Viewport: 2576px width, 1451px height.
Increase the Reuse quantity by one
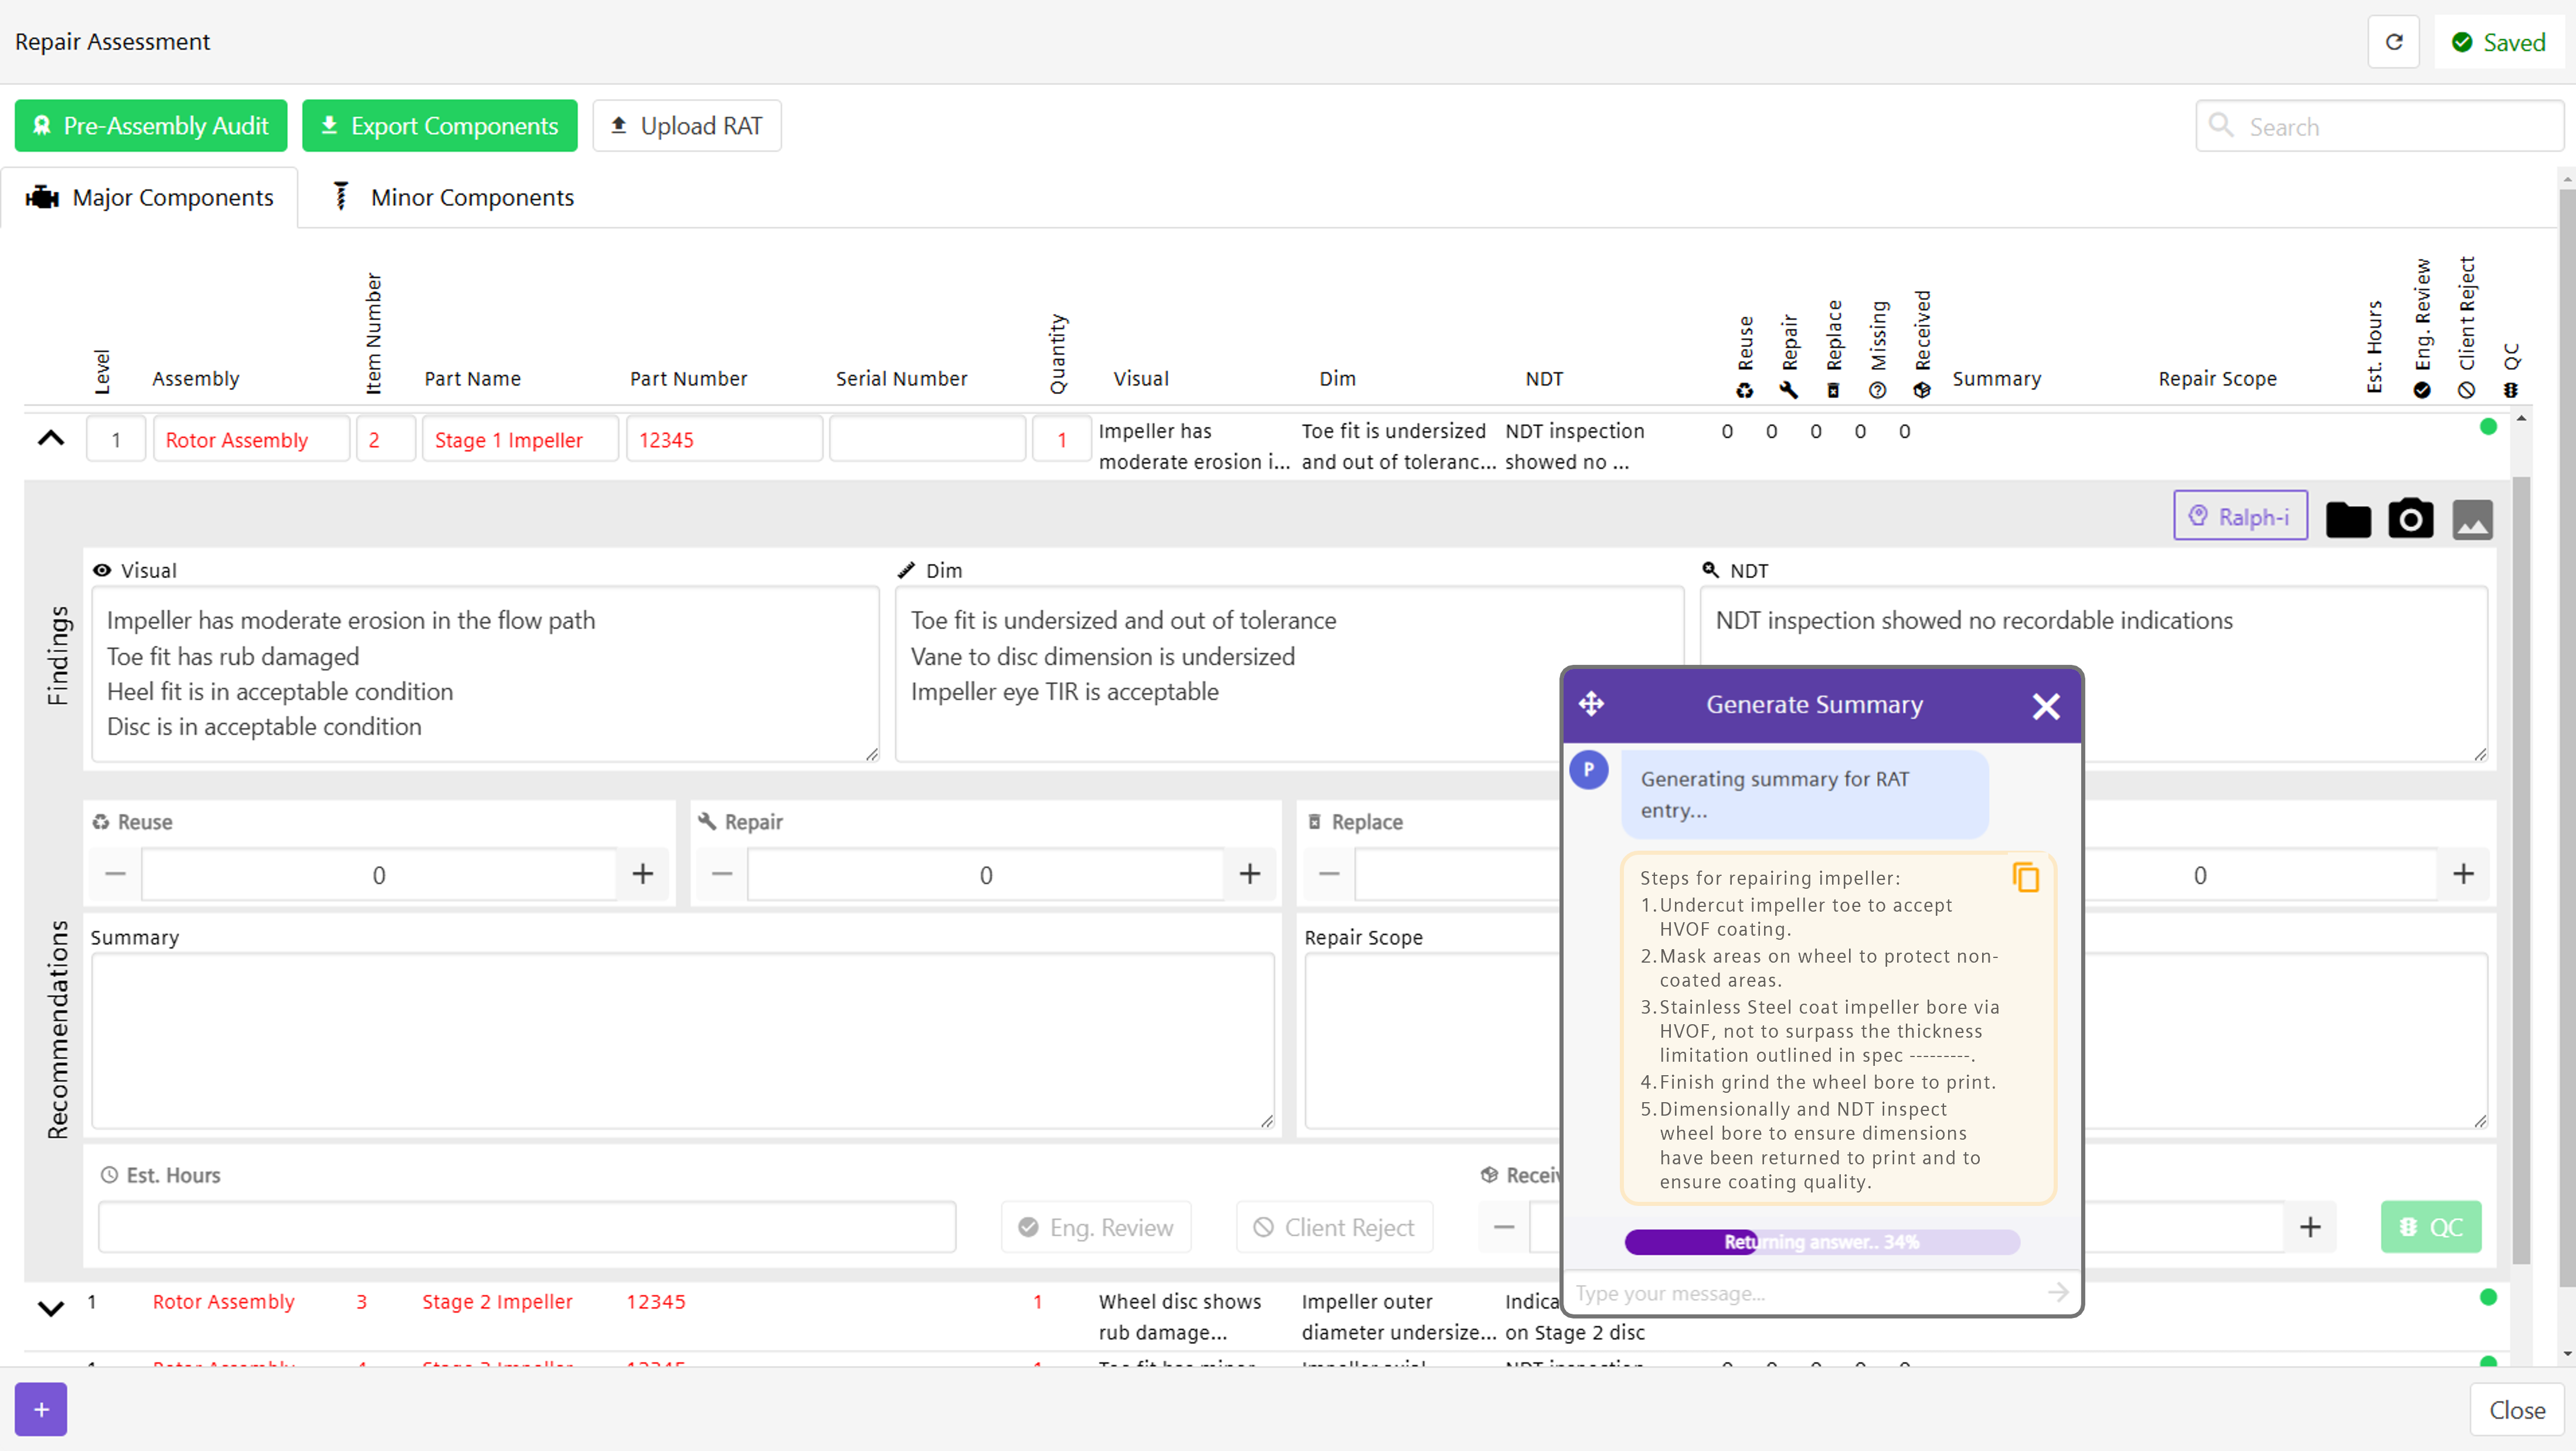pyautogui.click(x=642, y=874)
